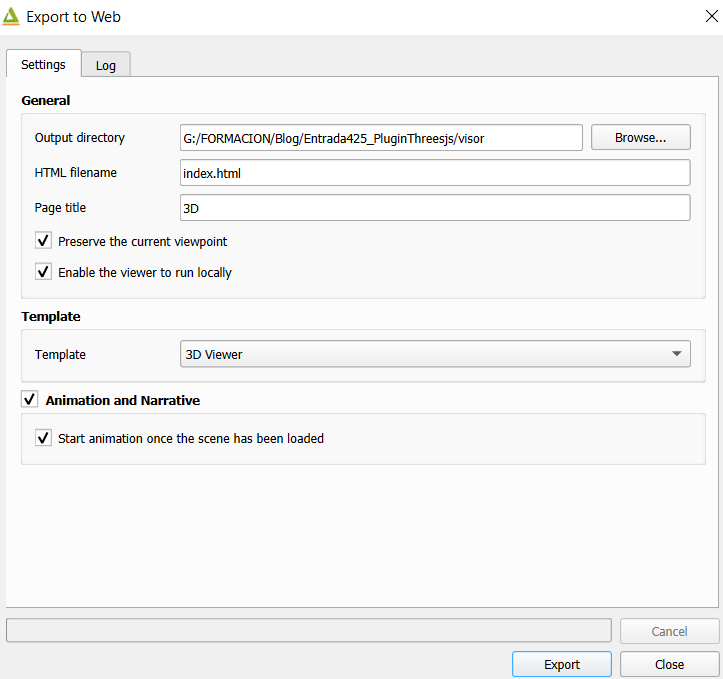Click the export progress bar
This screenshot has width=723, height=679.
(309, 630)
